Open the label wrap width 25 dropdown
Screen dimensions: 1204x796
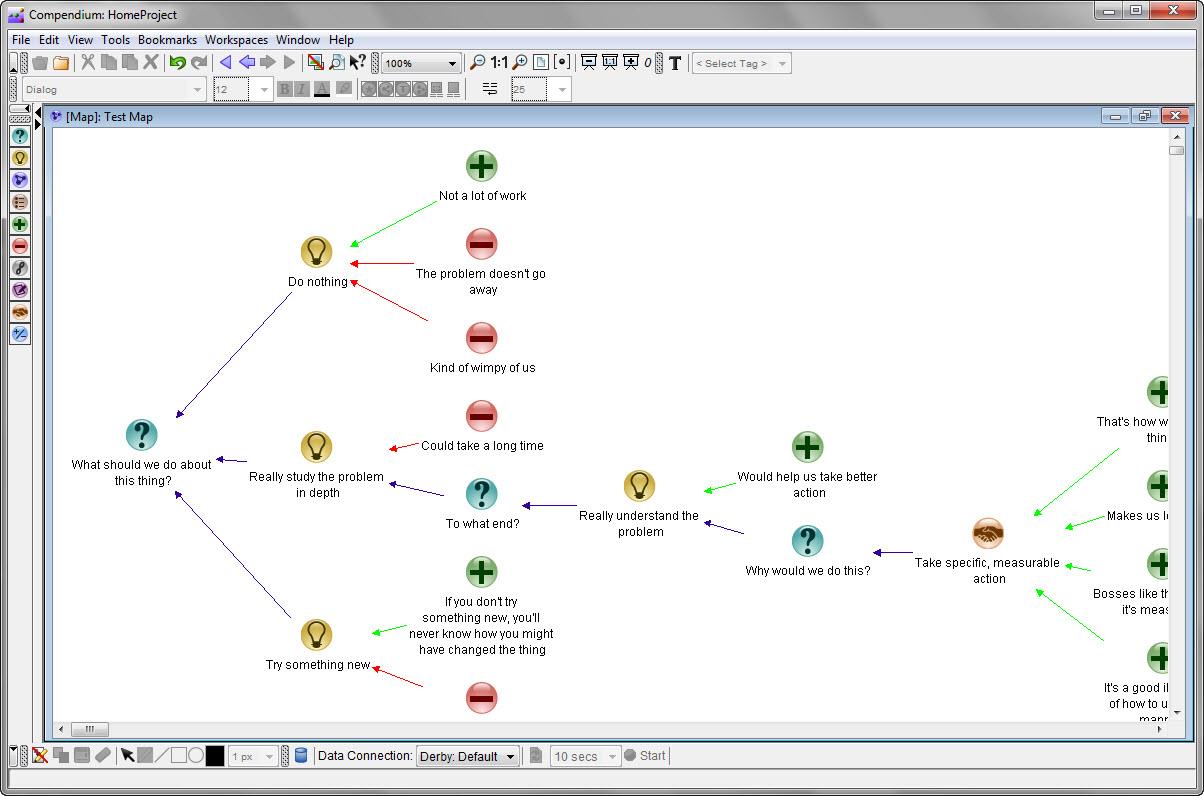[541, 90]
